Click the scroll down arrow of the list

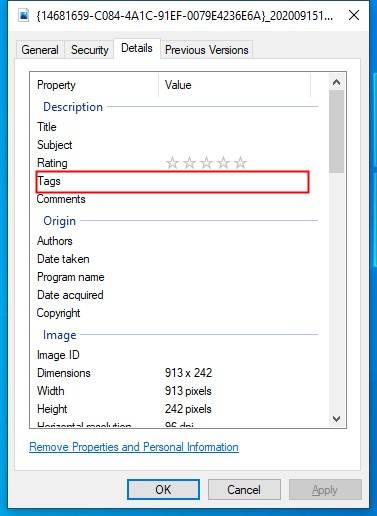[x=336, y=419]
